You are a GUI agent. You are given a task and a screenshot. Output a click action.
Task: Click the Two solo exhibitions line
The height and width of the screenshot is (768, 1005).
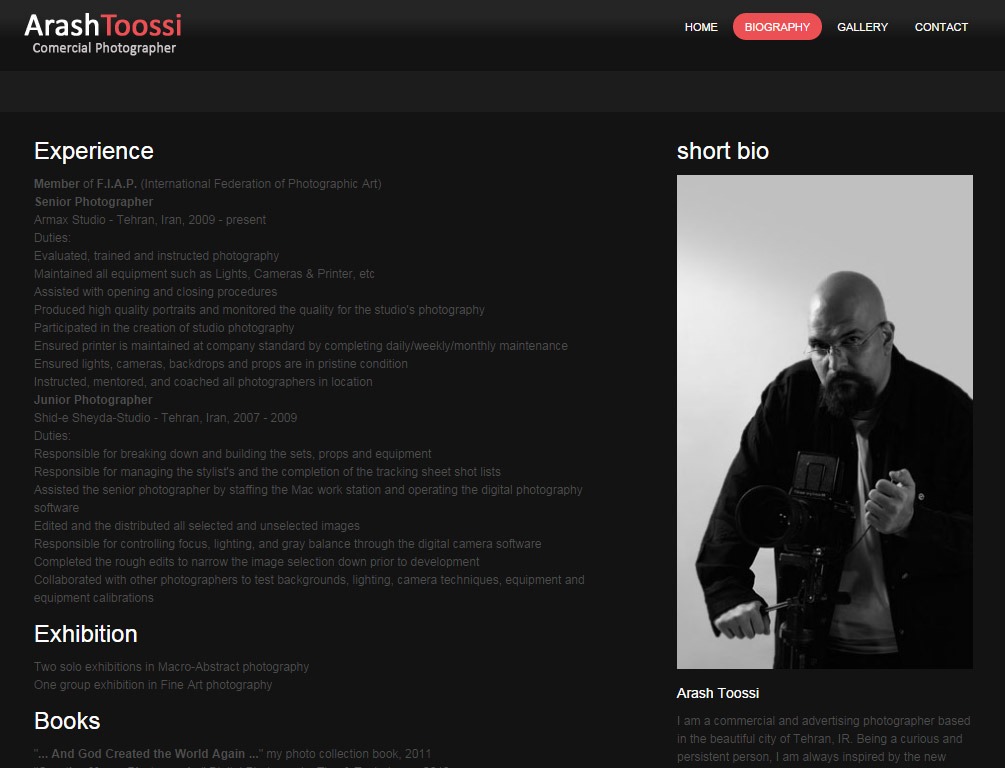click(171, 667)
